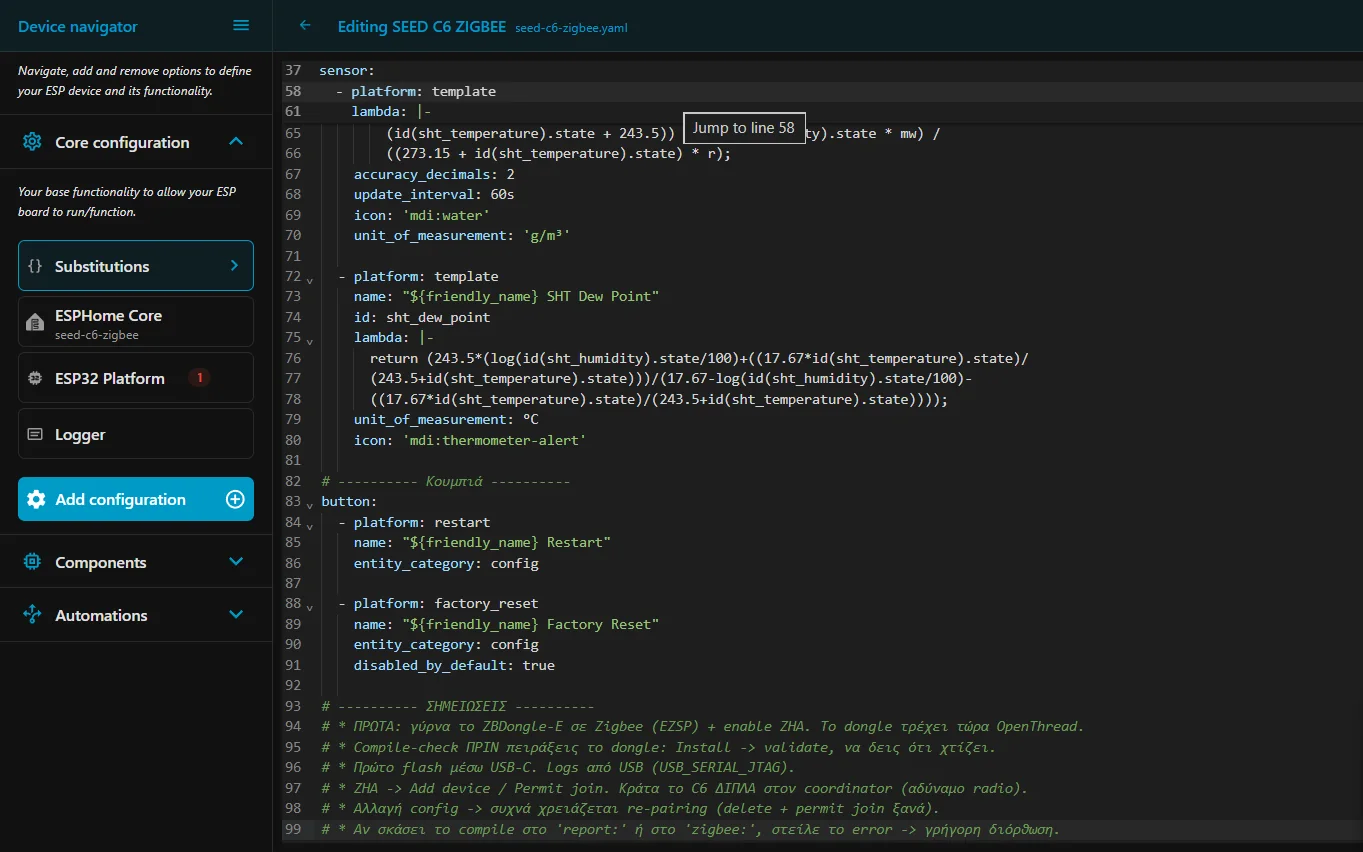Collapse the Core configuration section chevron
Screen dimensions: 1363x852
[236, 142]
